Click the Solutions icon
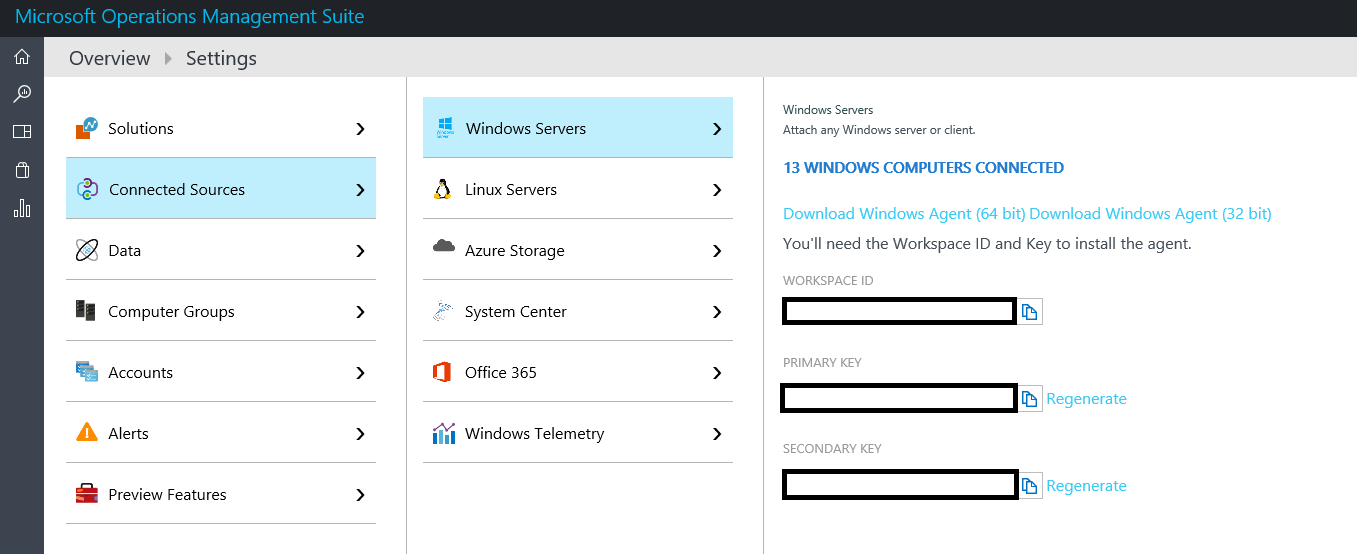This screenshot has height=554, width=1357. (87, 128)
